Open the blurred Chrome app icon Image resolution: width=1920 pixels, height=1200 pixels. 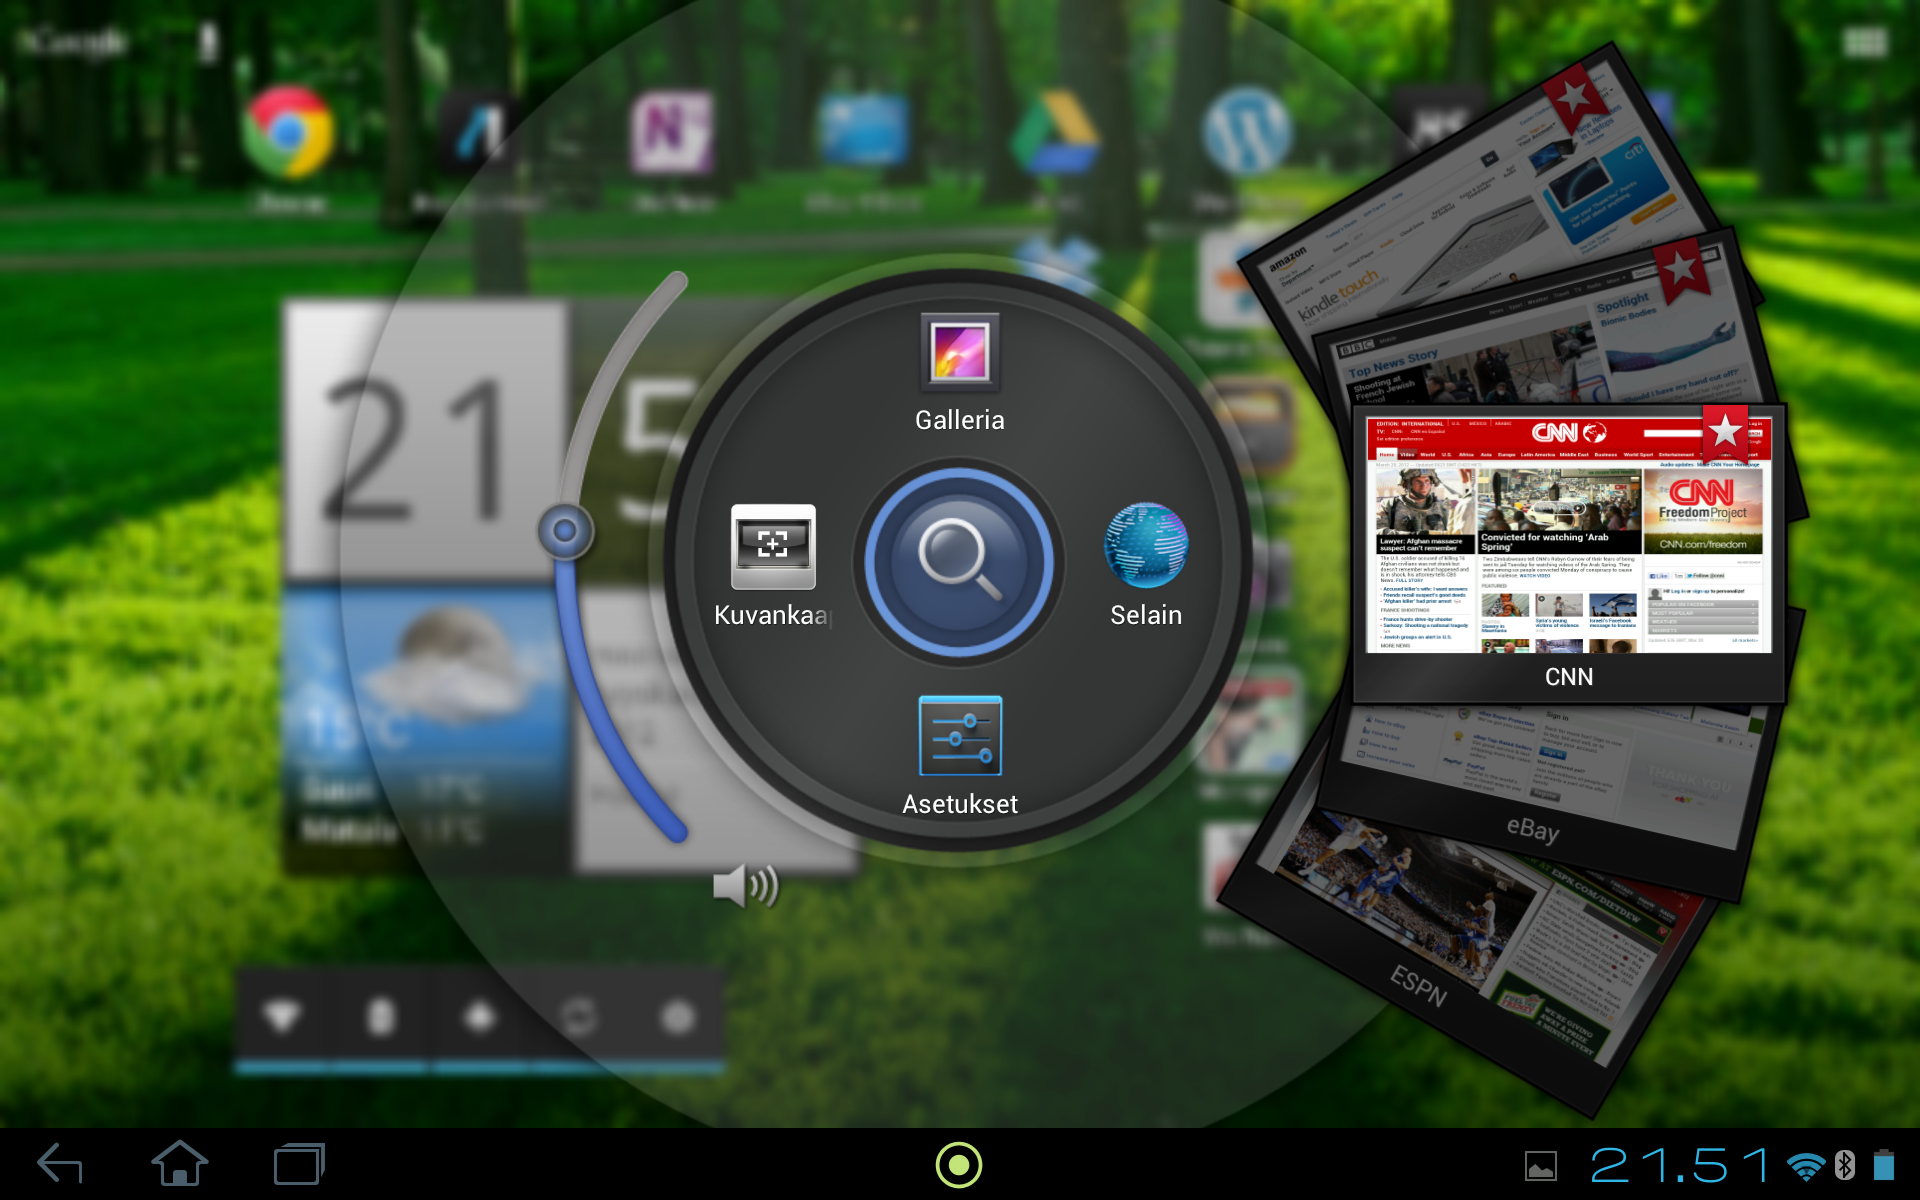coord(289,133)
